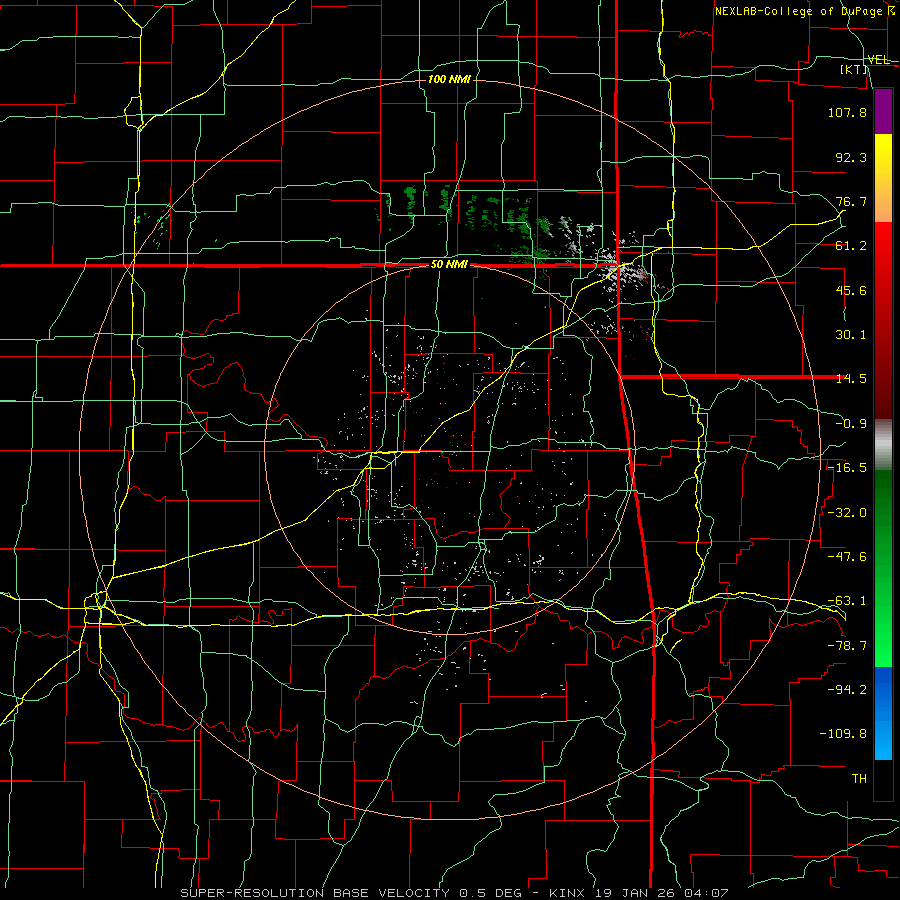Screen dimensions: 900x900
Task: Click the VEL legend heading
Action: pos(878,60)
